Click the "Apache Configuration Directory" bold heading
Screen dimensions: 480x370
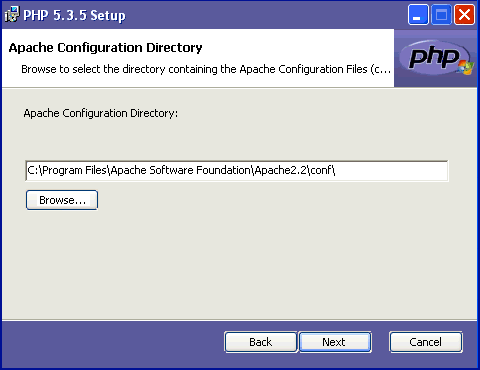tap(105, 48)
